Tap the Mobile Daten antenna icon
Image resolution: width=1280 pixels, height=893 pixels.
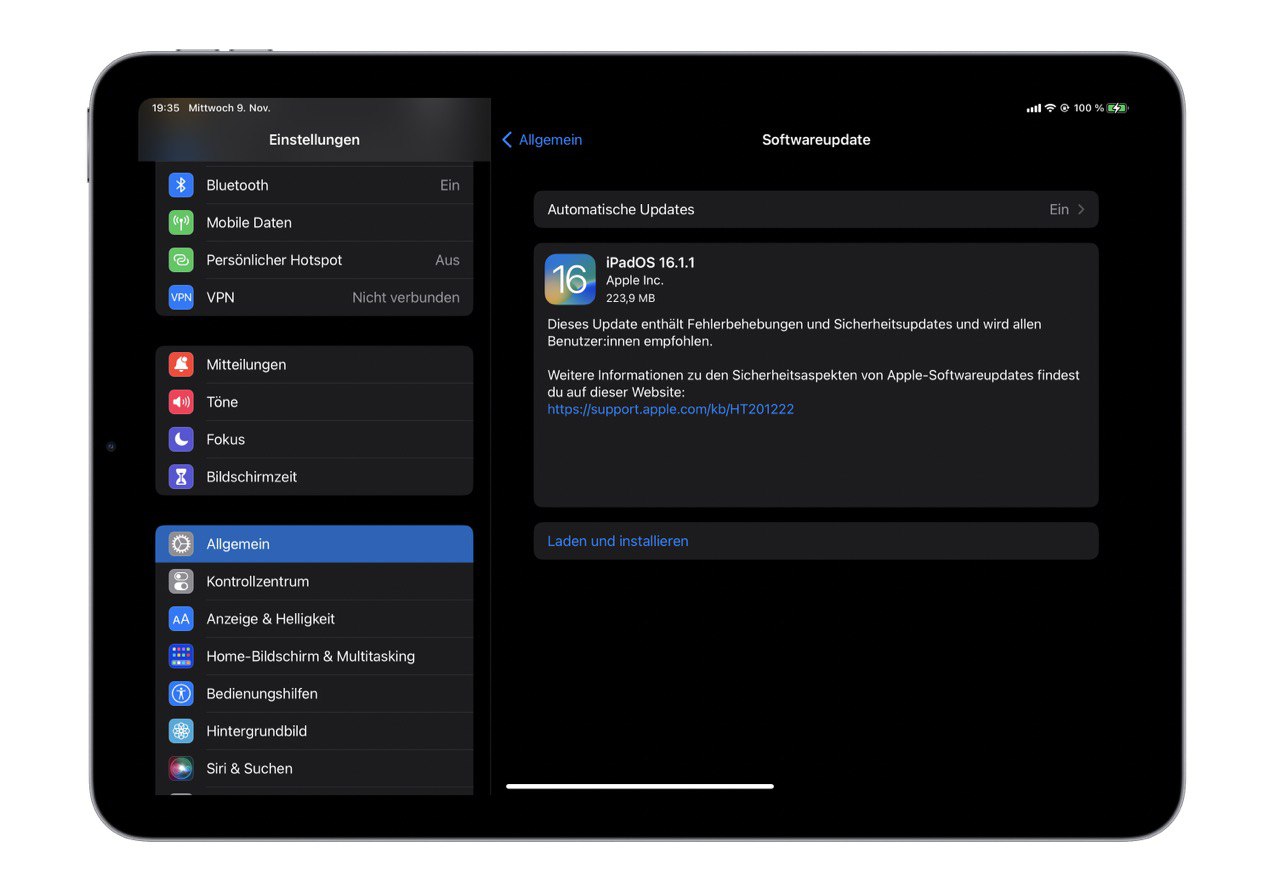click(x=181, y=222)
